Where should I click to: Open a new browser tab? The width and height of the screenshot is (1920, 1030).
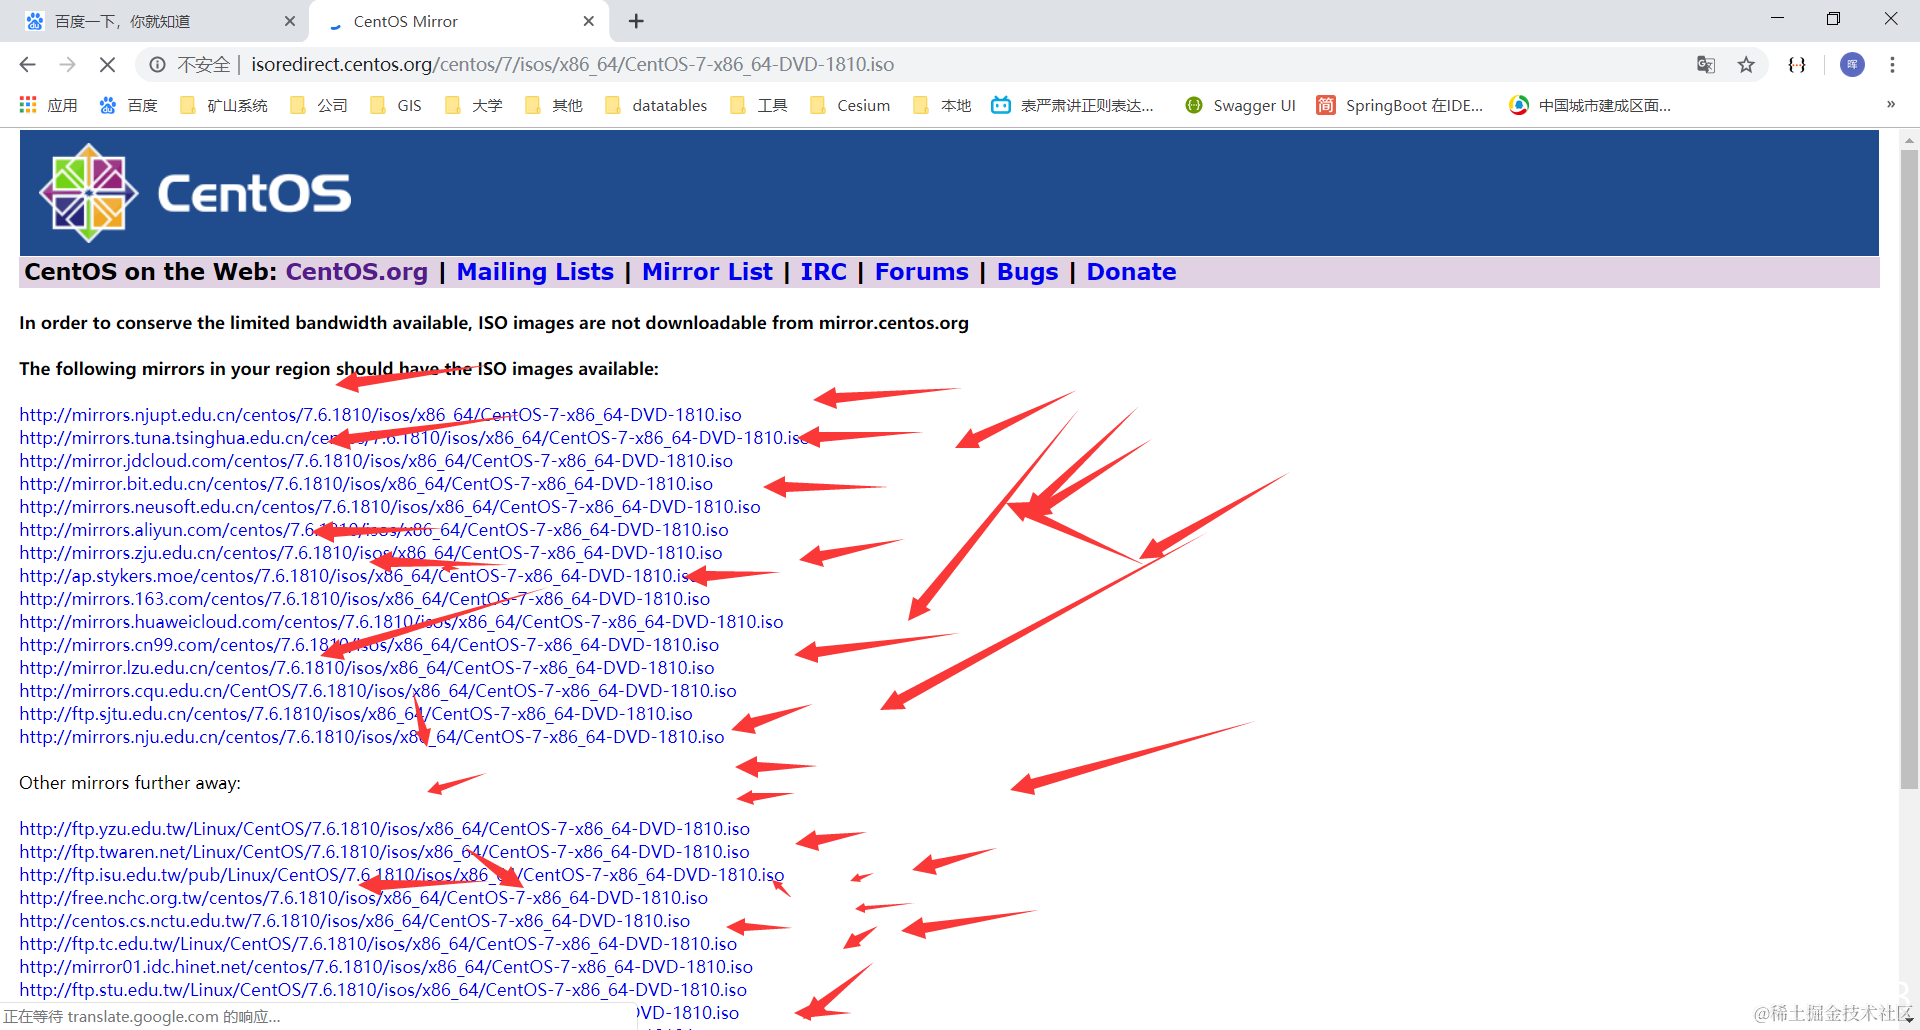click(636, 21)
